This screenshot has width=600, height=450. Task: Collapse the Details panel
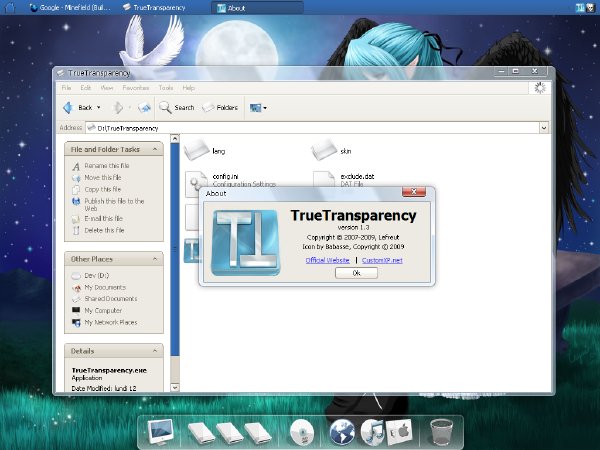tap(155, 351)
